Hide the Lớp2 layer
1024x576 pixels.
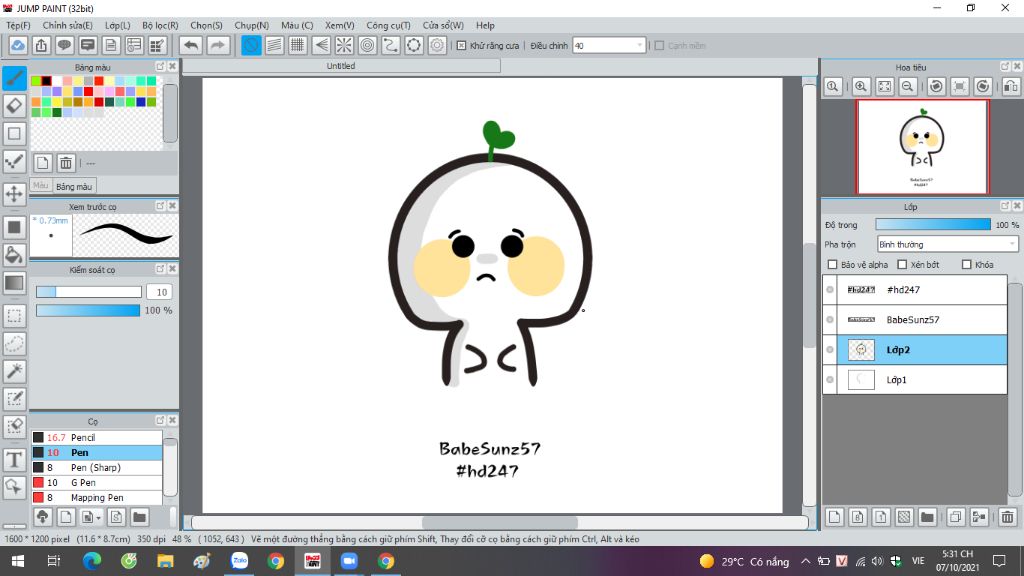point(830,349)
